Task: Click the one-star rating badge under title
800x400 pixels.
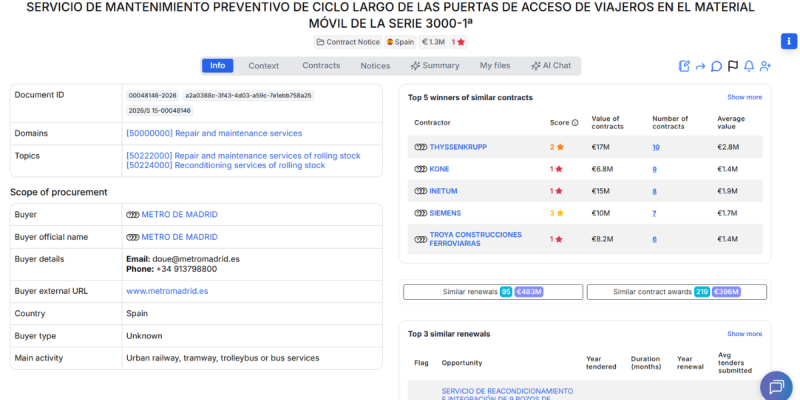Action: tap(458, 42)
